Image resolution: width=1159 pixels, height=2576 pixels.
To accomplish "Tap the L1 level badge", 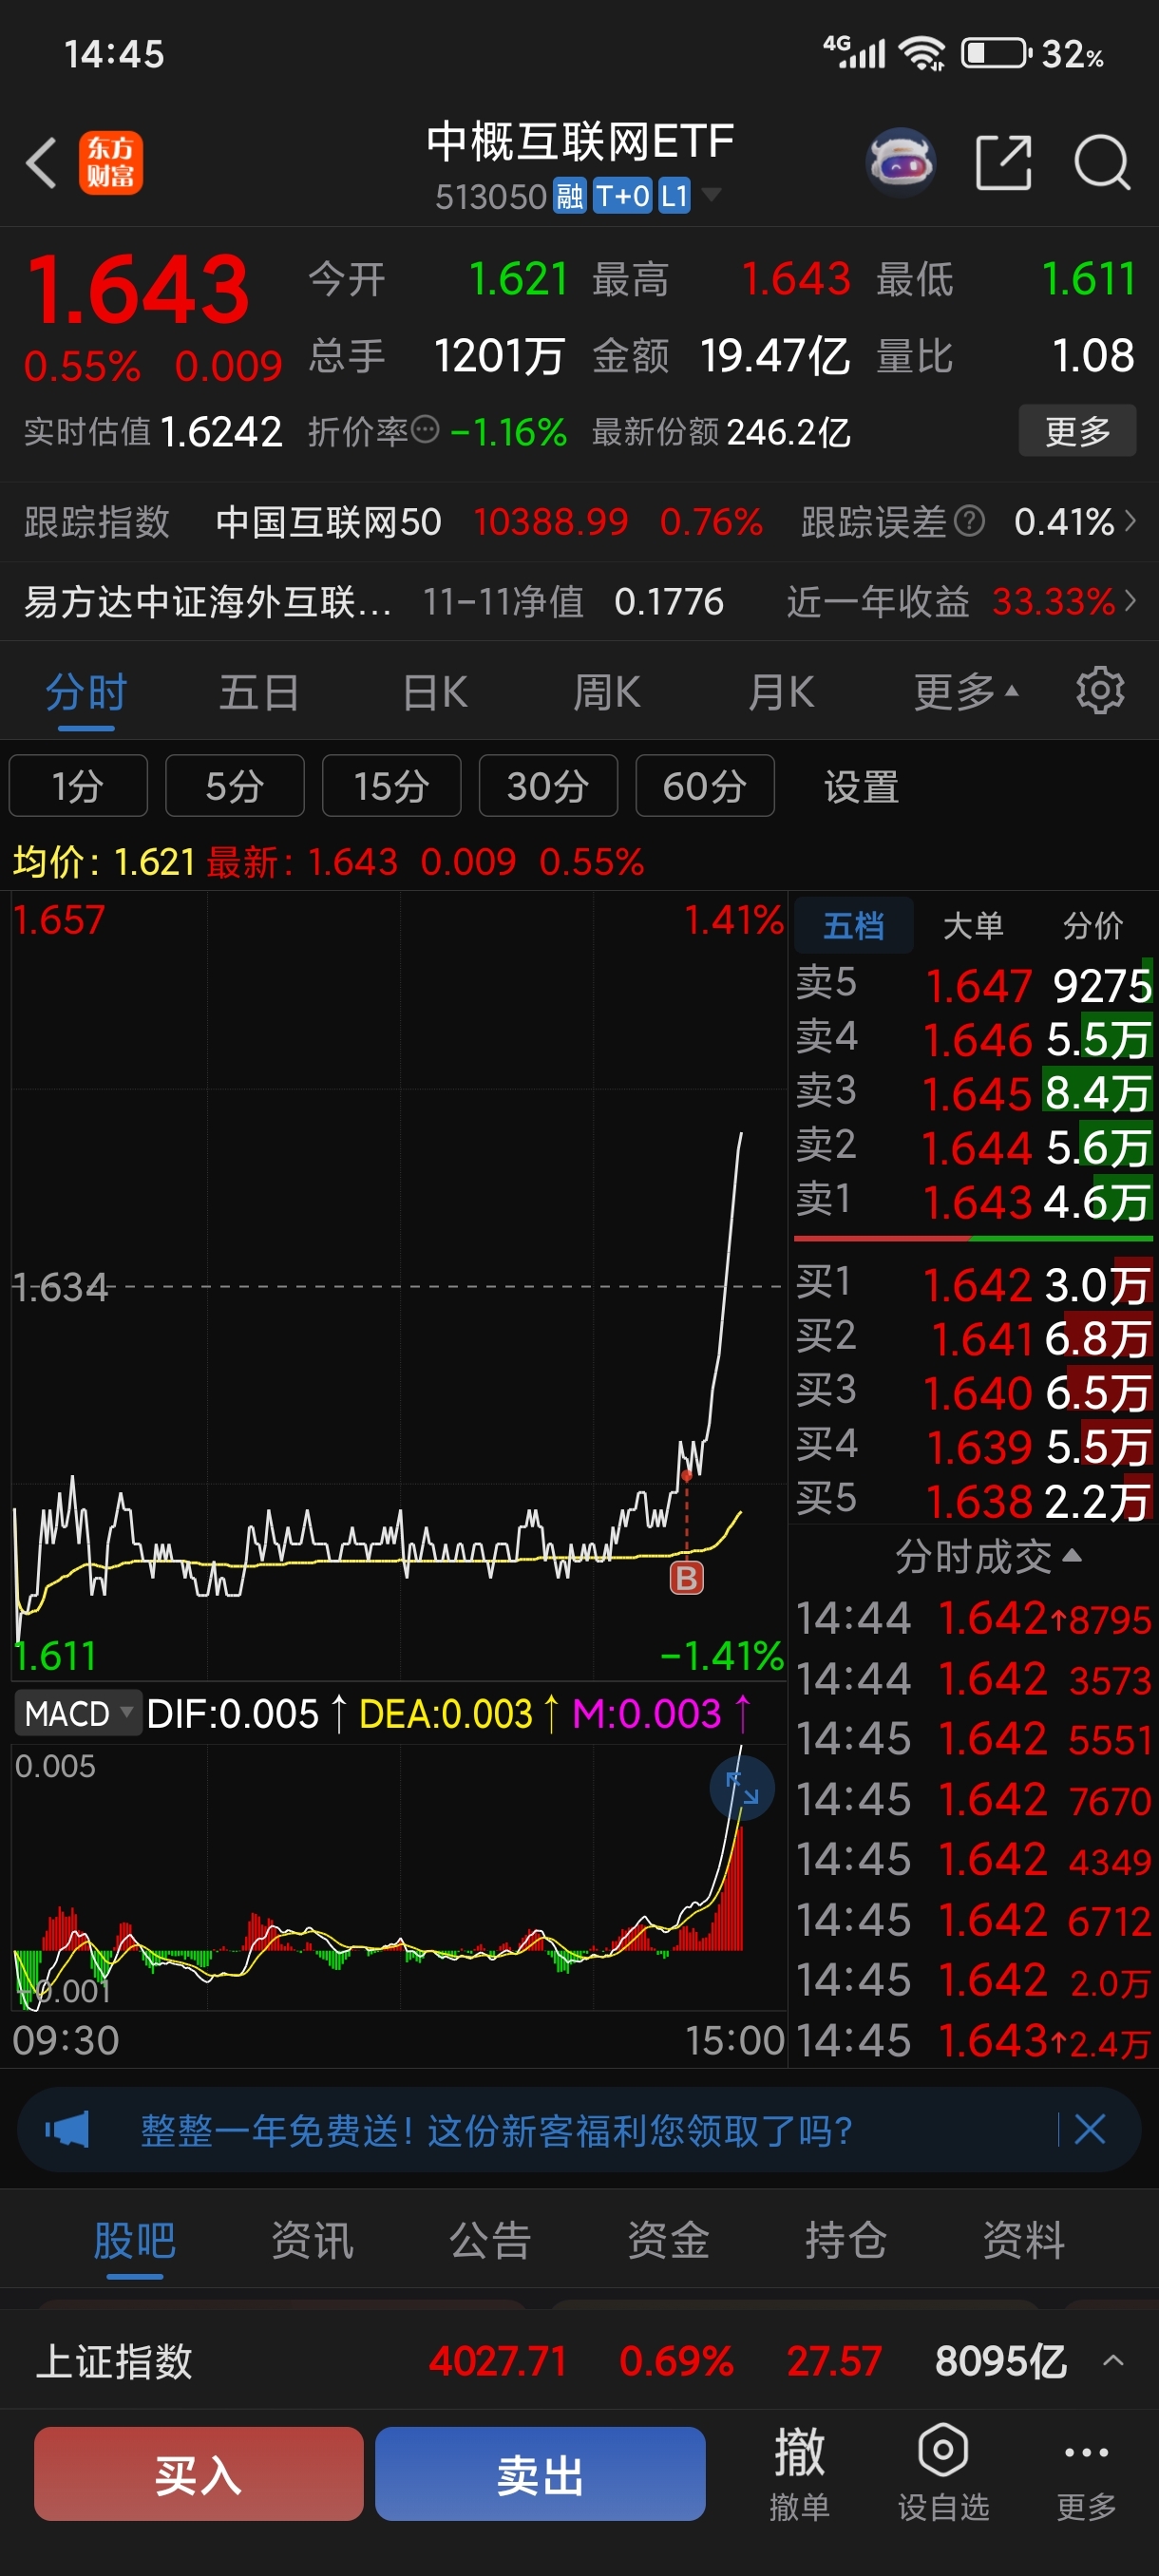I will [x=674, y=196].
